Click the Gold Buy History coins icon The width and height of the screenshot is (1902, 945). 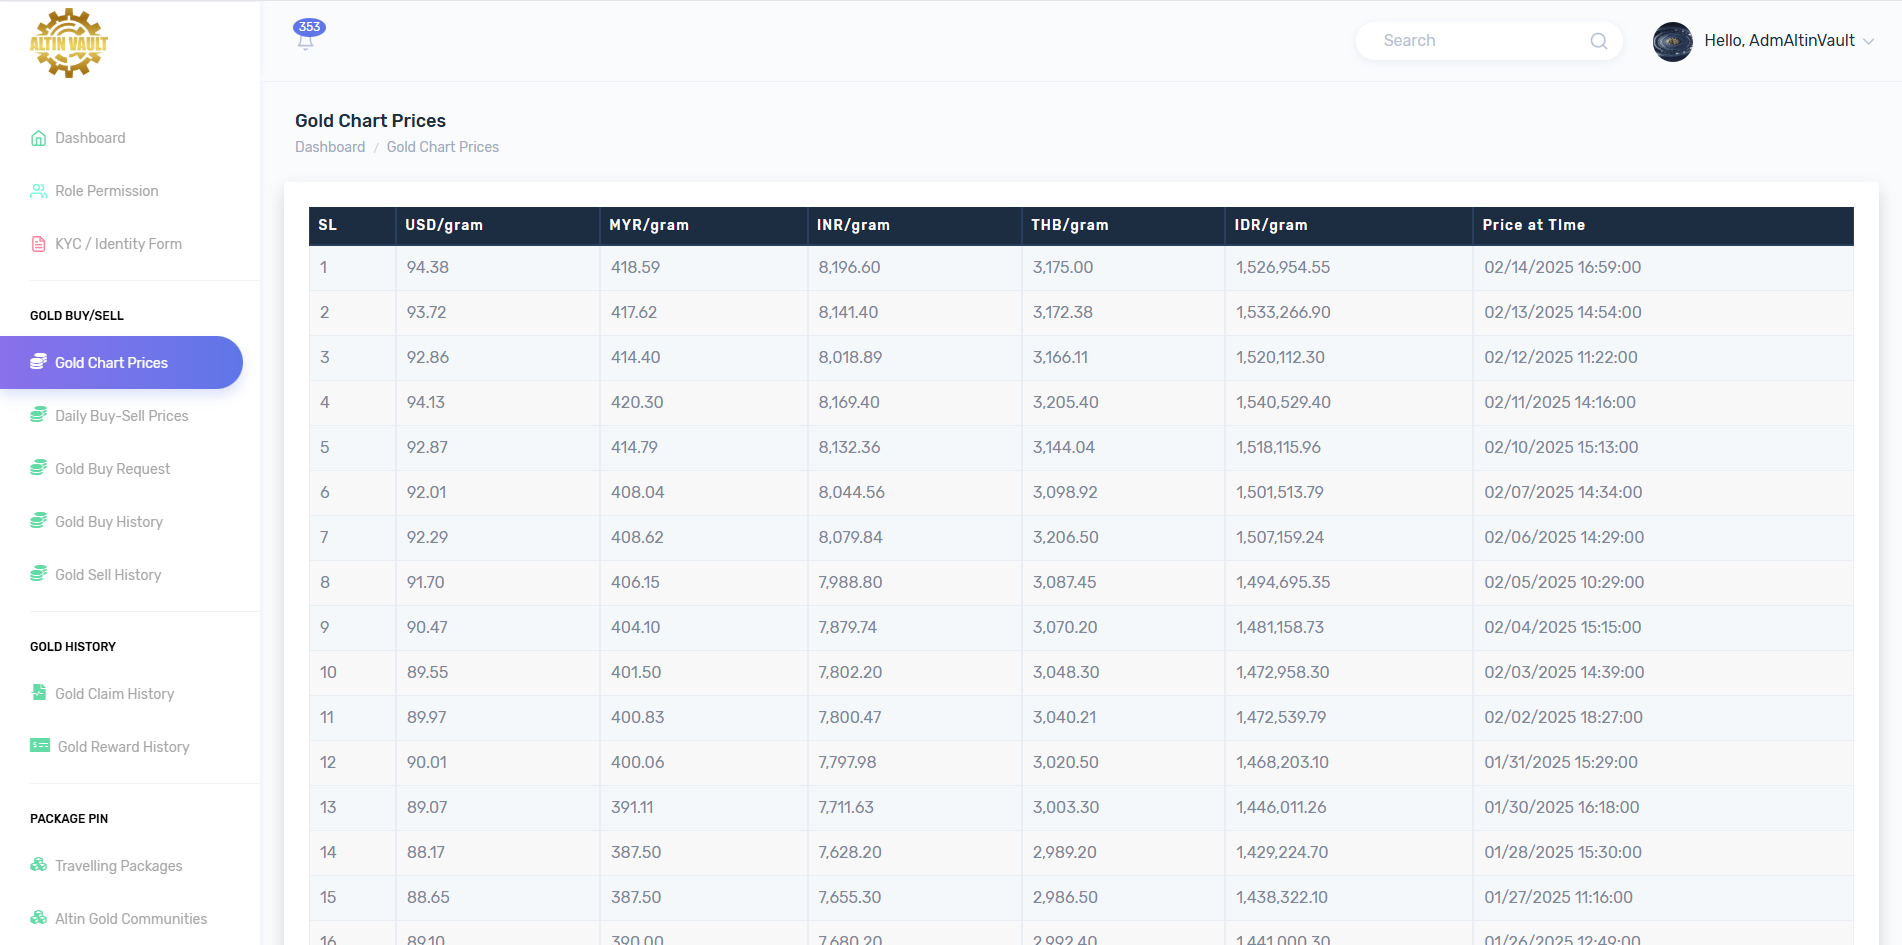click(38, 521)
